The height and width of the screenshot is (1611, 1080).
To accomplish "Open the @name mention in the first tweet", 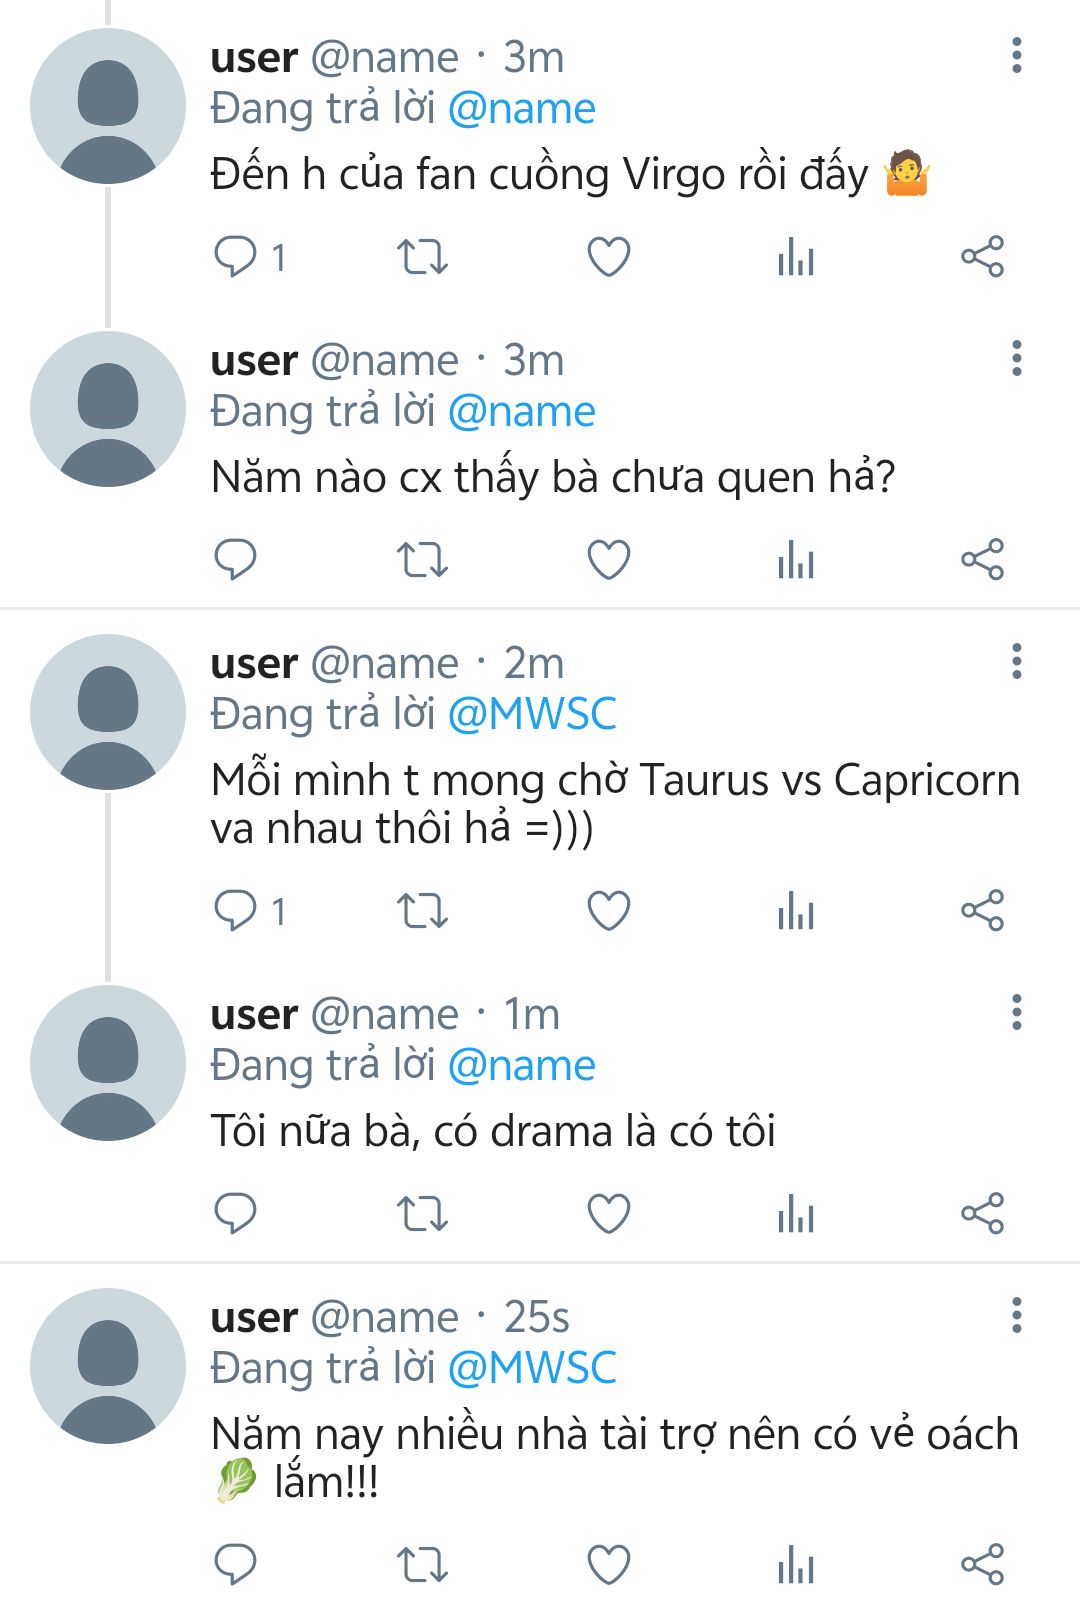I will click(x=521, y=109).
